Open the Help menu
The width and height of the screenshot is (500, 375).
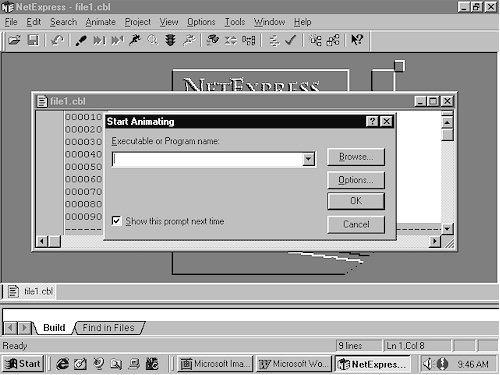click(303, 22)
